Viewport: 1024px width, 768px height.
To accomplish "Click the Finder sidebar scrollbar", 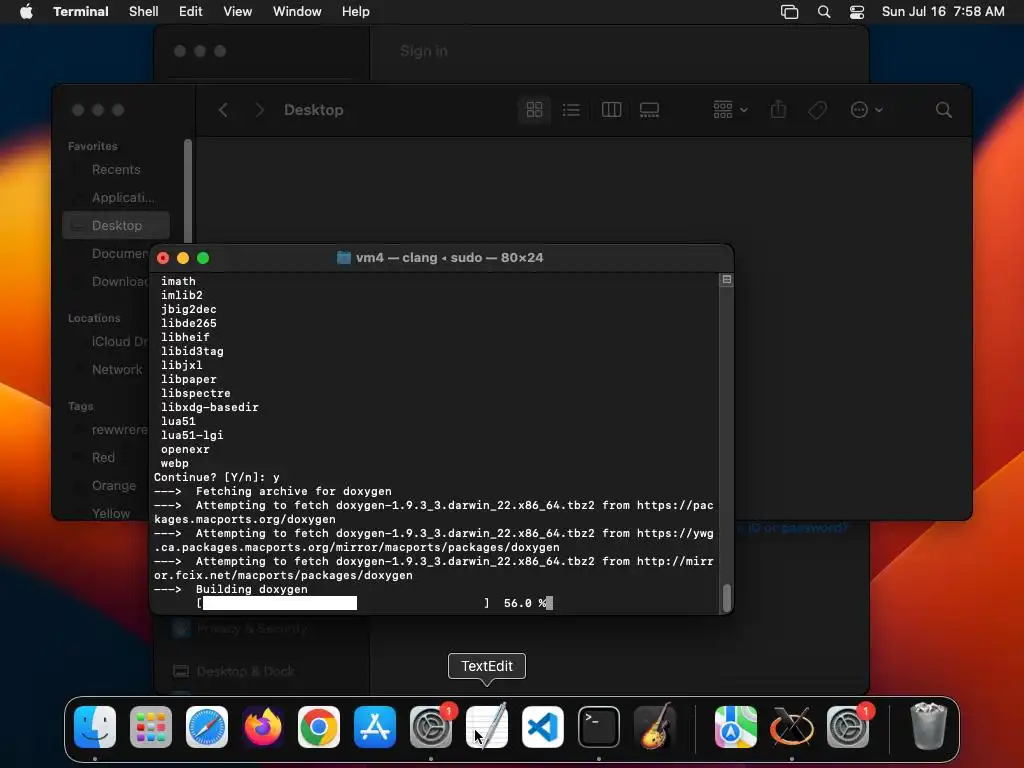I will click(x=188, y=191).
